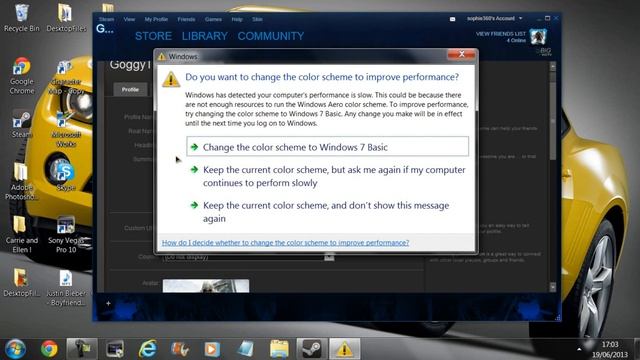The width and height of the screenshot is (640, 360).
Task: Go to the Steam COMMUNITY section
Action: 271,36
